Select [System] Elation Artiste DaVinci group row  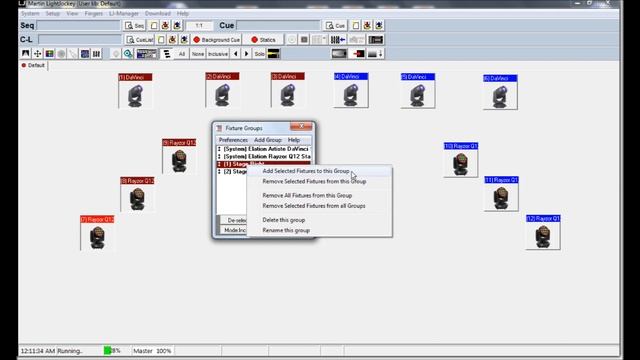point(264,149)
